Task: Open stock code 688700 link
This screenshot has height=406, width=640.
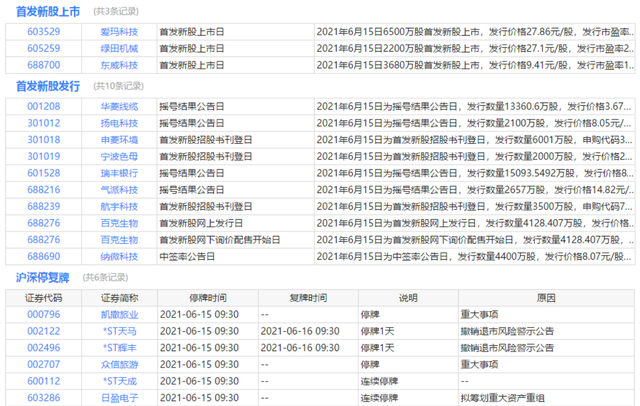Action: (44, 65)
